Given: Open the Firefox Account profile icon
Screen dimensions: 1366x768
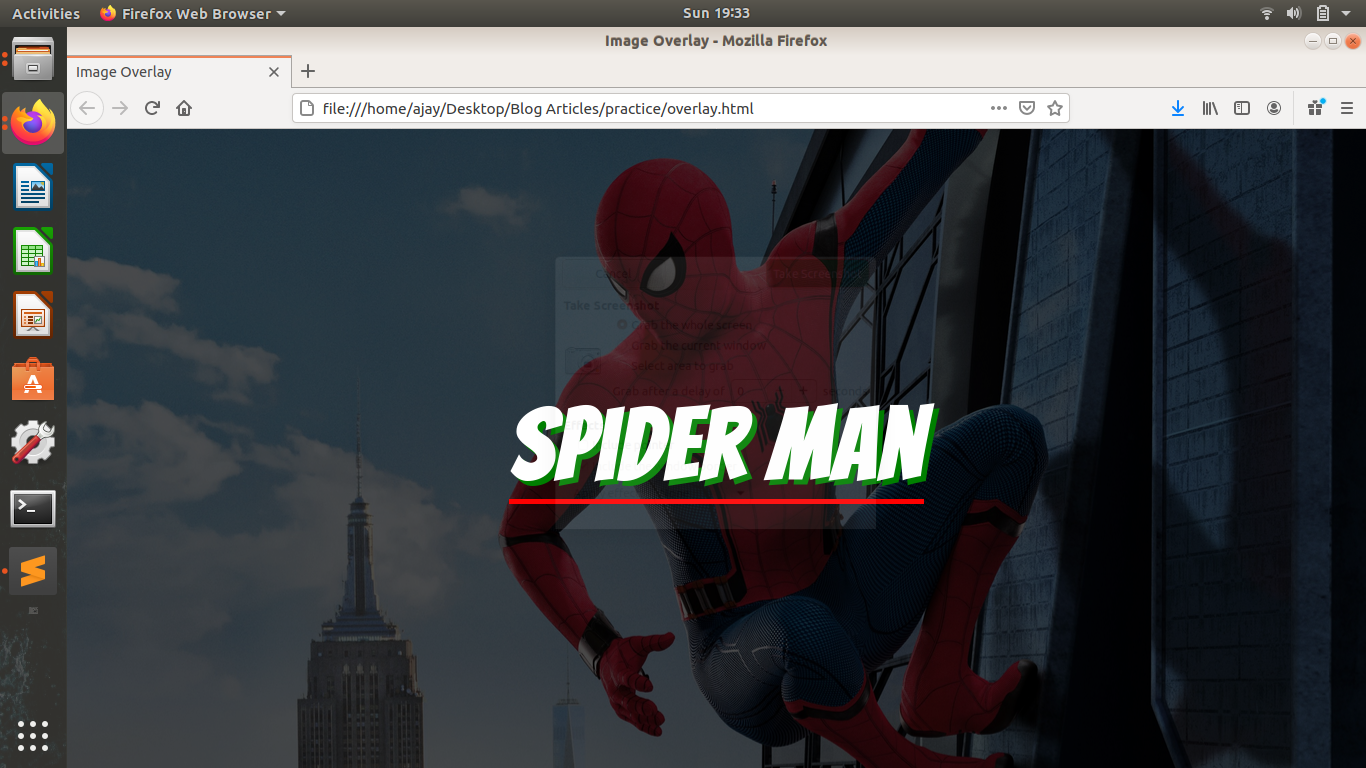Looking at the screenshot, I should (x=1273, y=108).
